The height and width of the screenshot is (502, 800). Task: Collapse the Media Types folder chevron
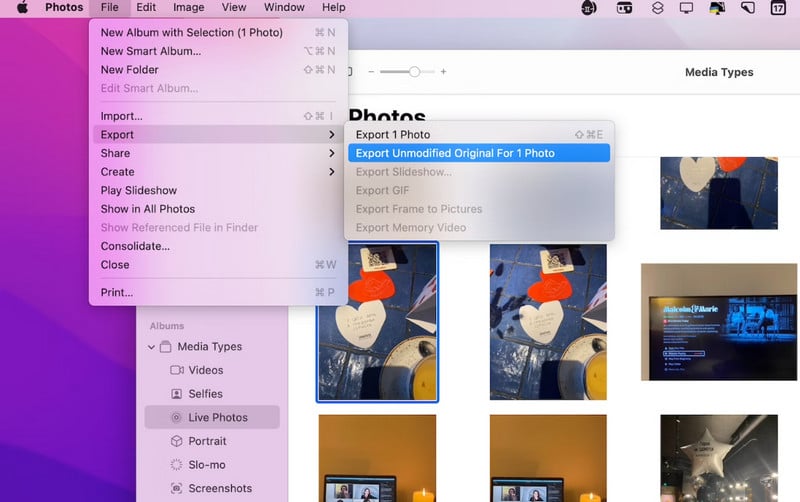pos(151,347)
